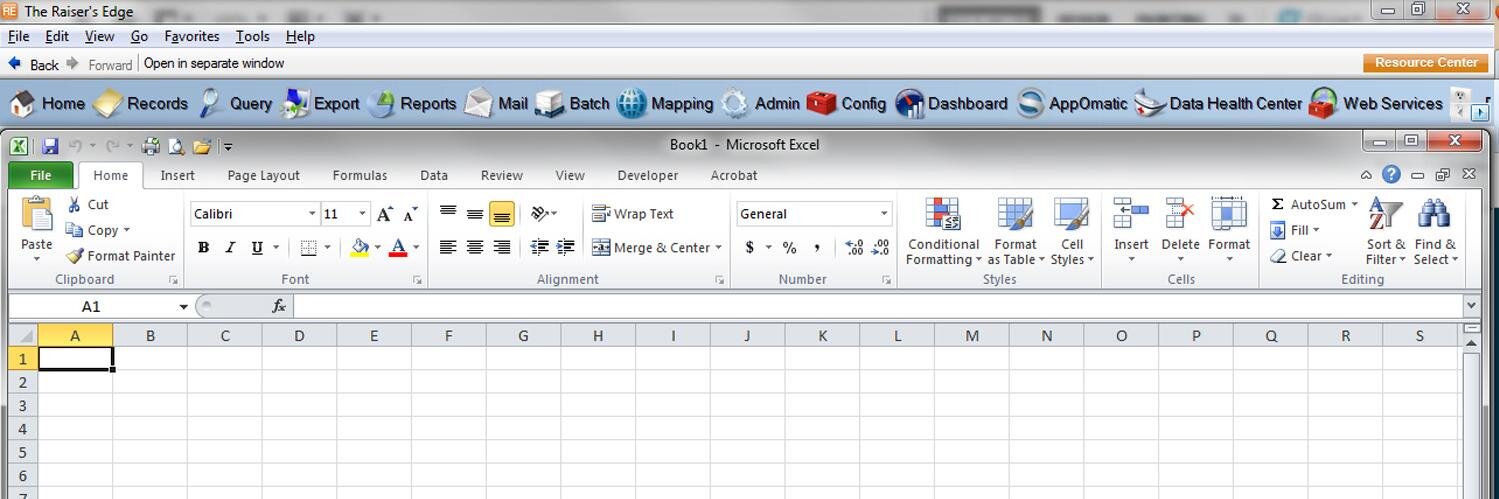Screen dimensions: 1499x499
Task: Apply Comma Style format
Action: (x=817, y=247)
